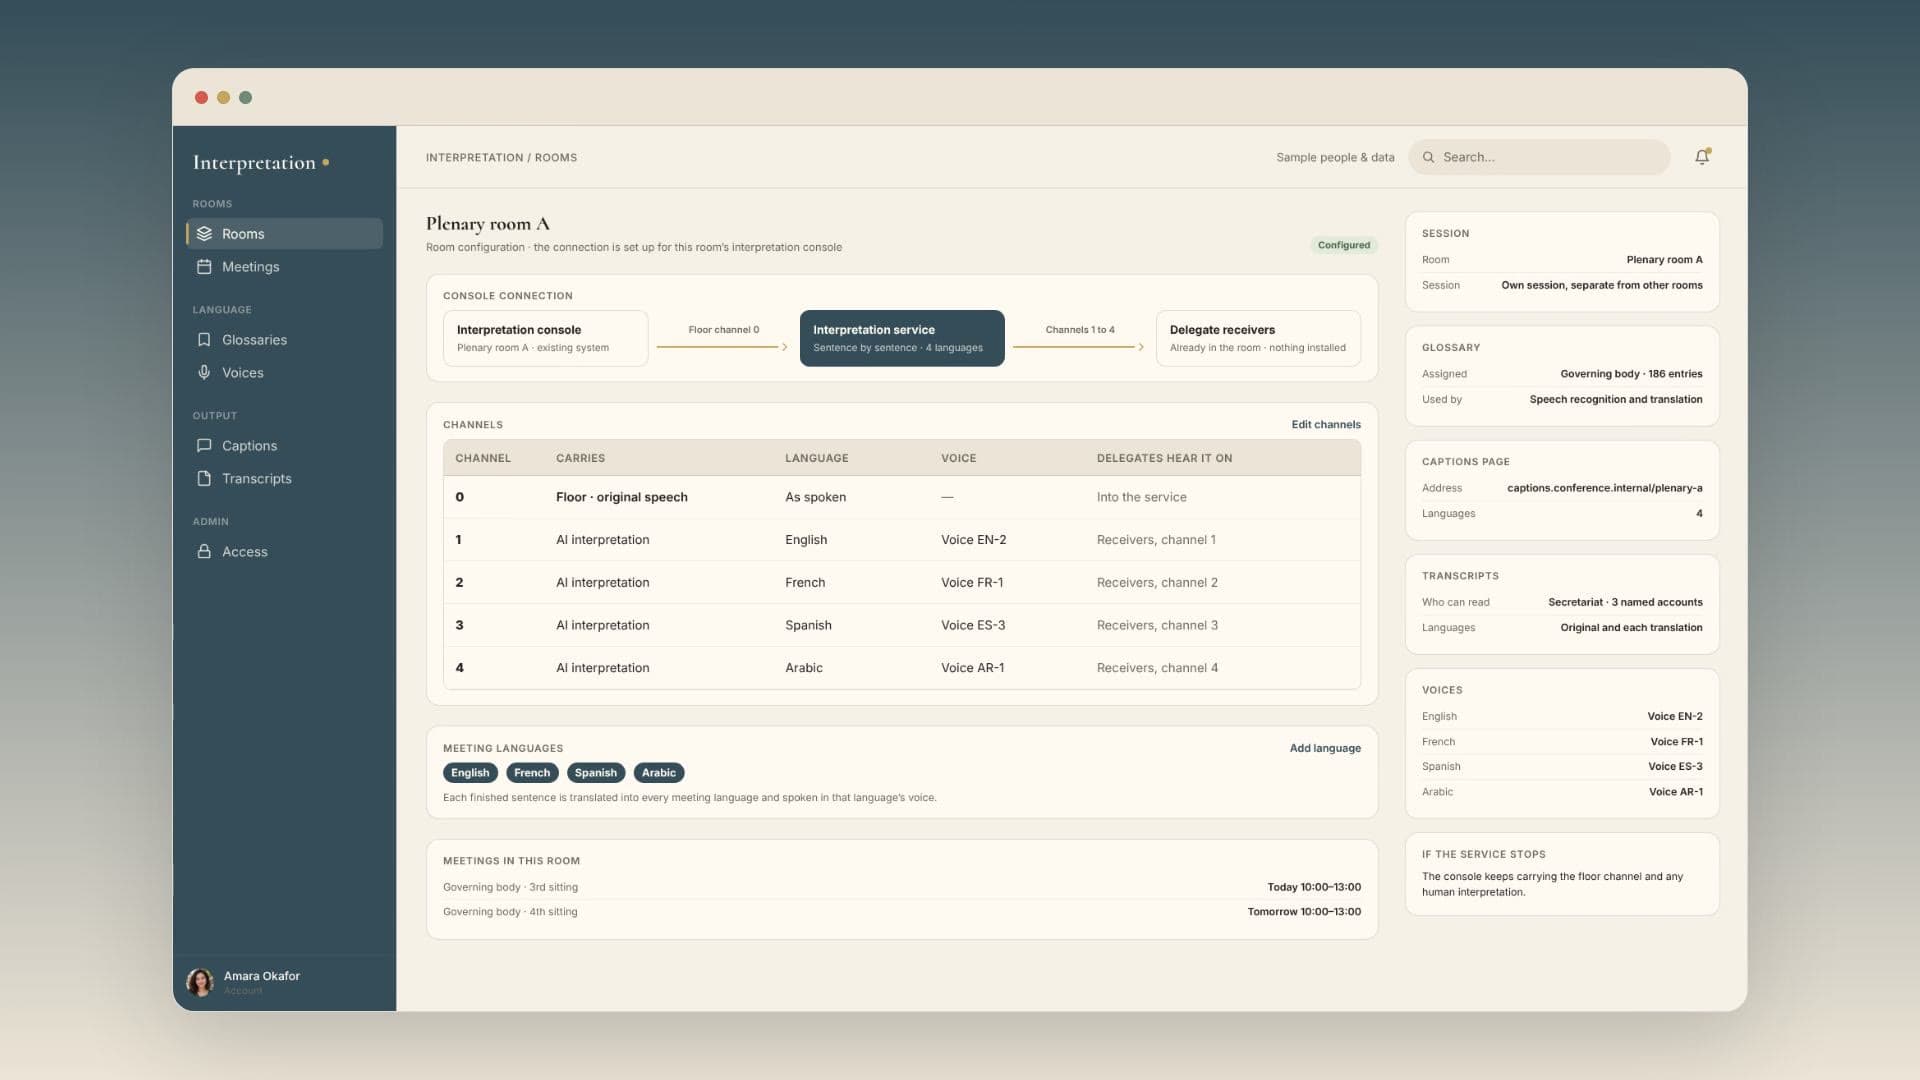Click 'Secretariat · 3 named accounts' value
The width and height of the screenshot is (1920, 1080).
point(1625,602)
